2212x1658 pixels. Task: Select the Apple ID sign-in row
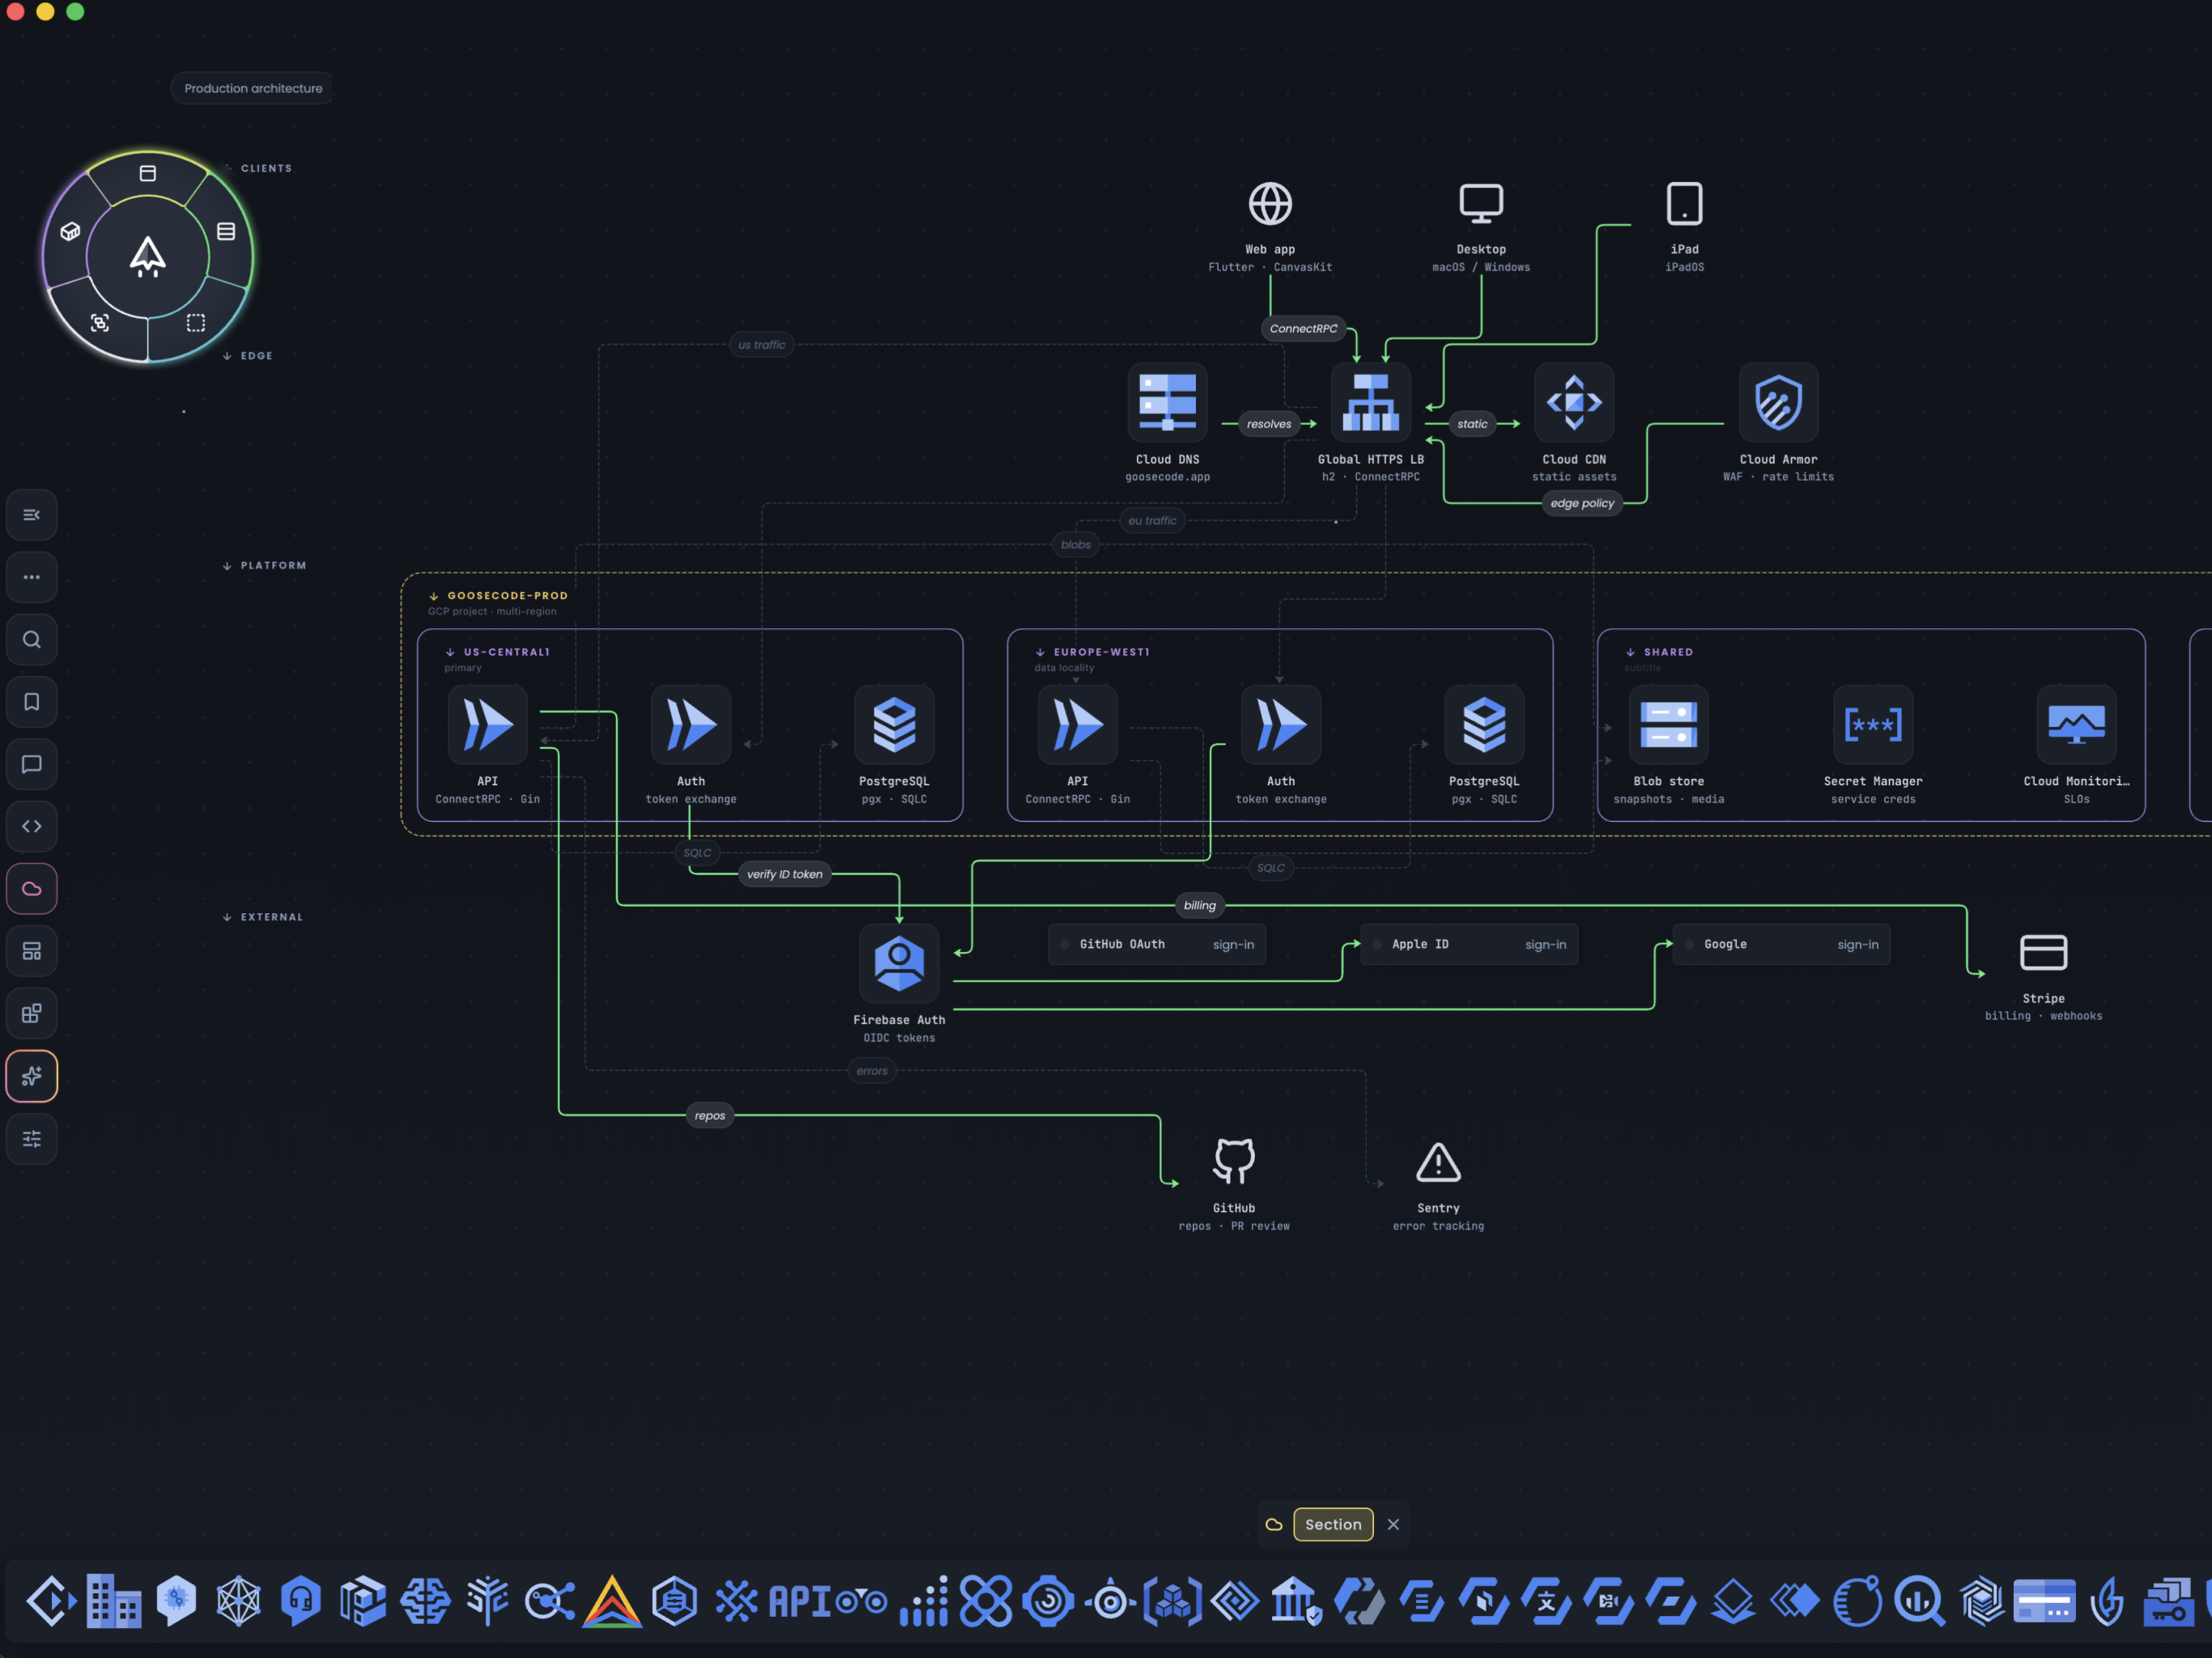click(x=1469, y=944)
